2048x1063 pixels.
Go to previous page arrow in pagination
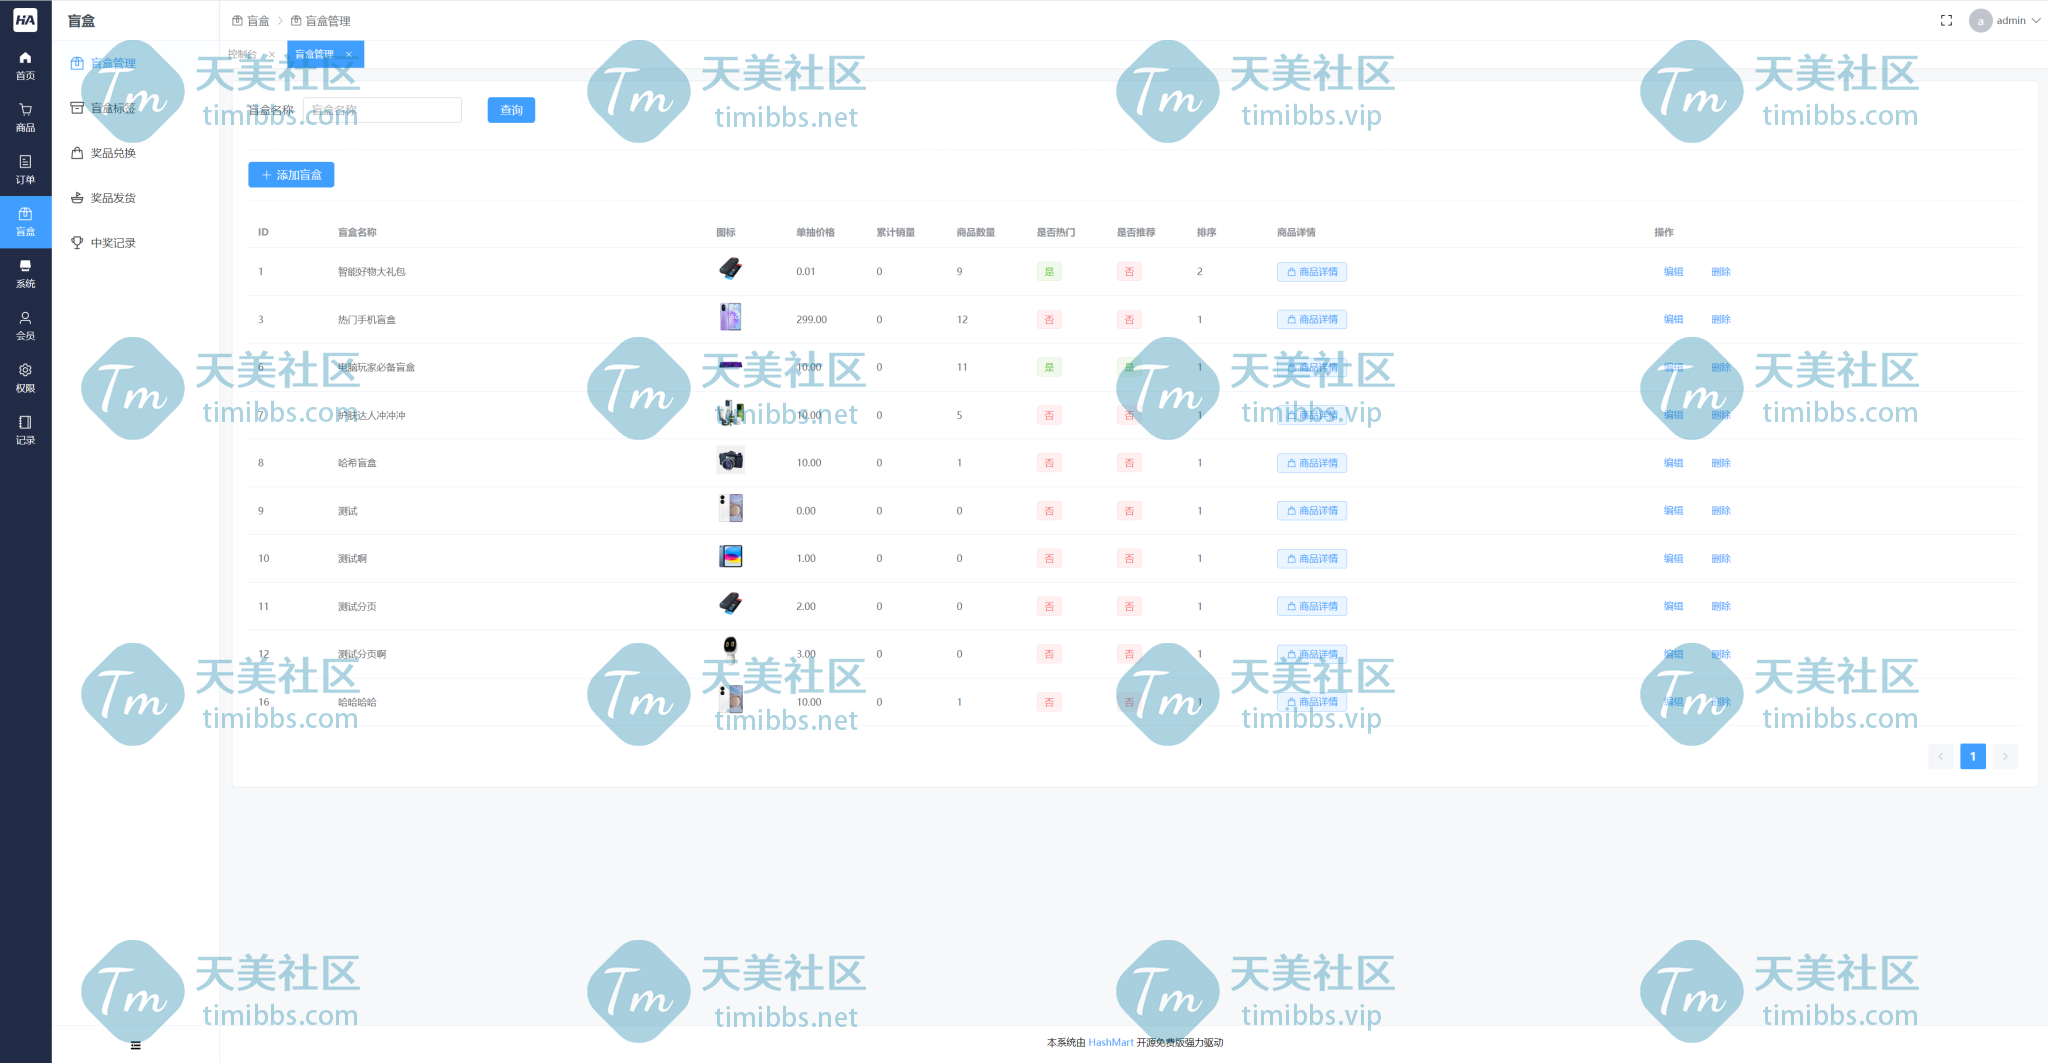click(x=1940, y=756)
